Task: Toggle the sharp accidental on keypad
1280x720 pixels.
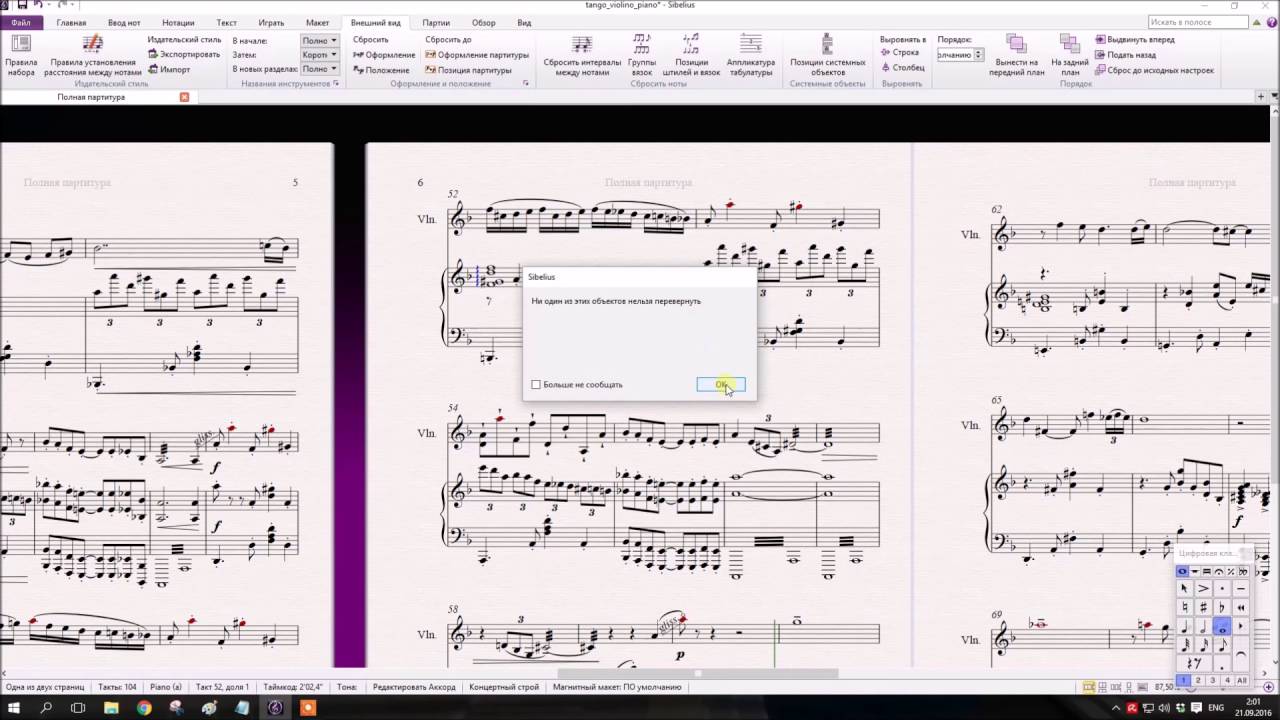Action: click(1203, 607)
